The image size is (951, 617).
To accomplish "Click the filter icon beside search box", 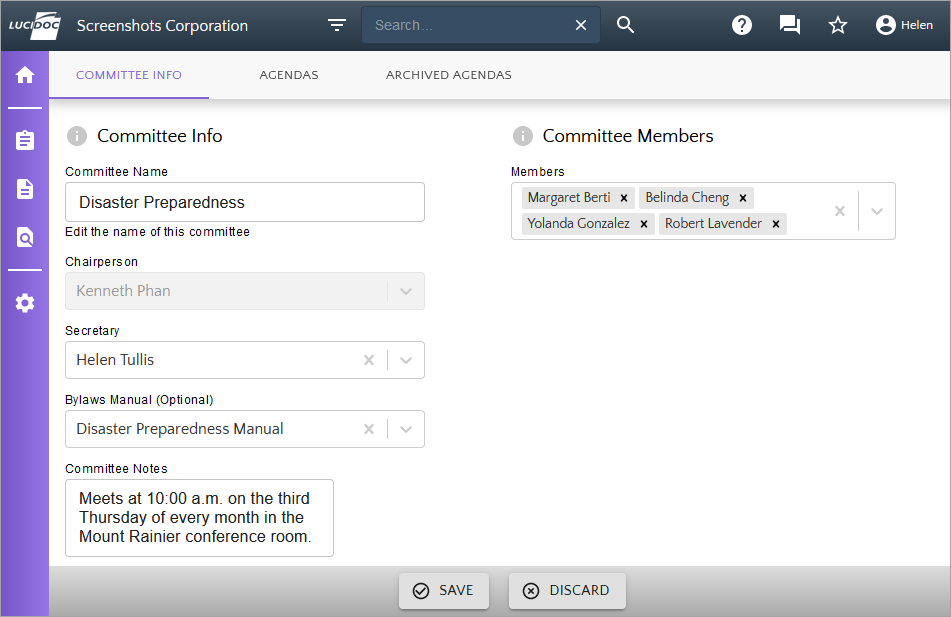I will pyautogui.click(x=337, y=25).
